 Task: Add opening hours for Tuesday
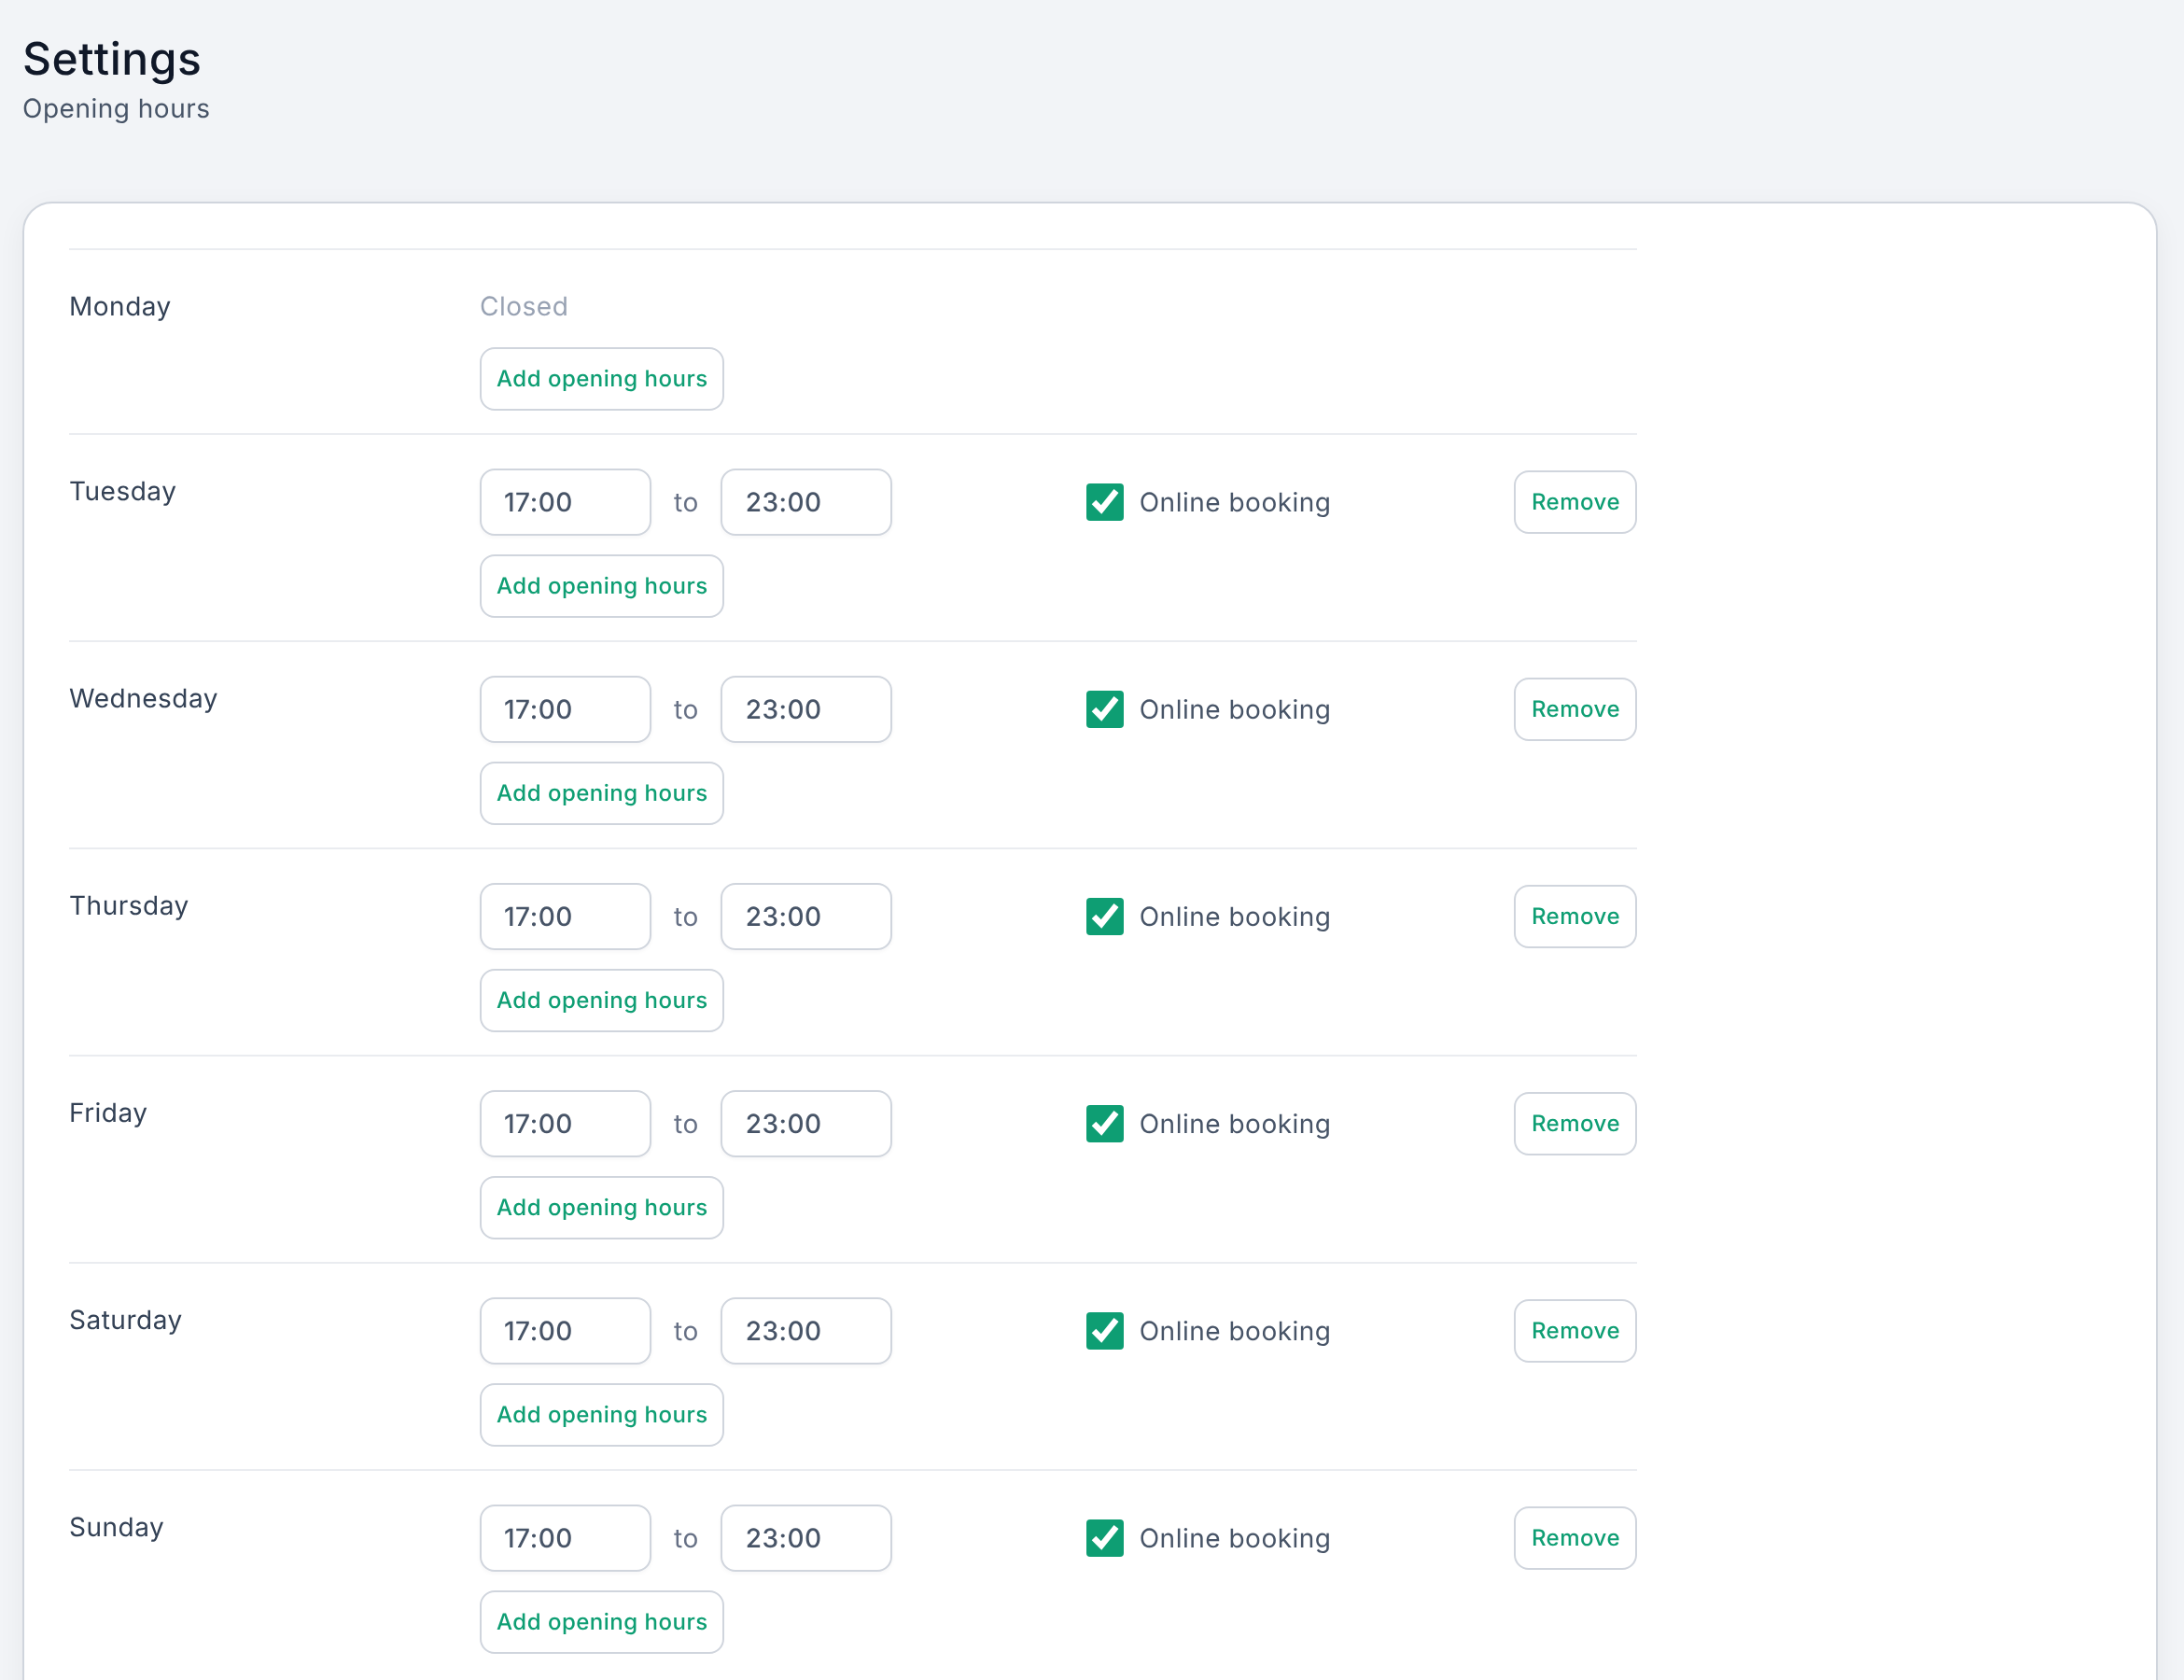pyautogui.click(x=601, y=586)
